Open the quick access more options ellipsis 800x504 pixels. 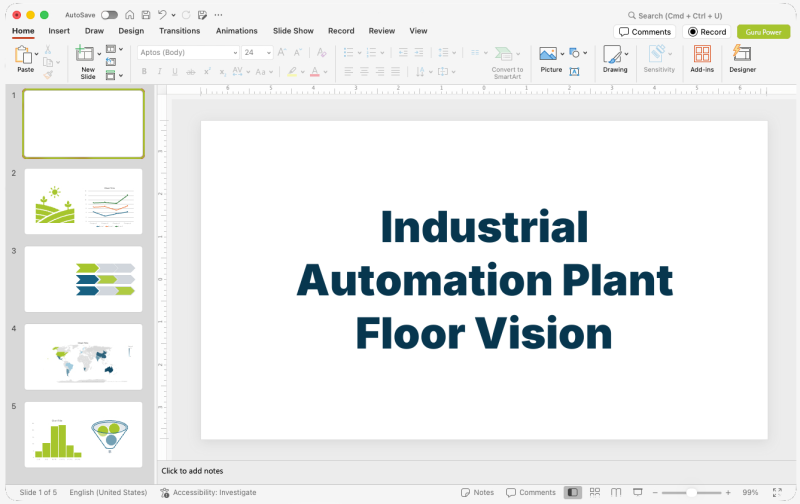click(218, 15)
